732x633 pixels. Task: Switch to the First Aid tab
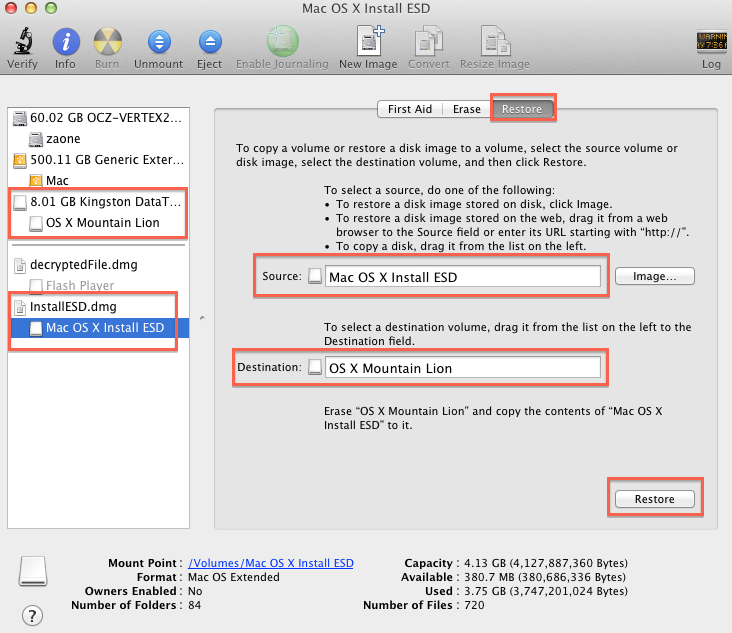410,109
